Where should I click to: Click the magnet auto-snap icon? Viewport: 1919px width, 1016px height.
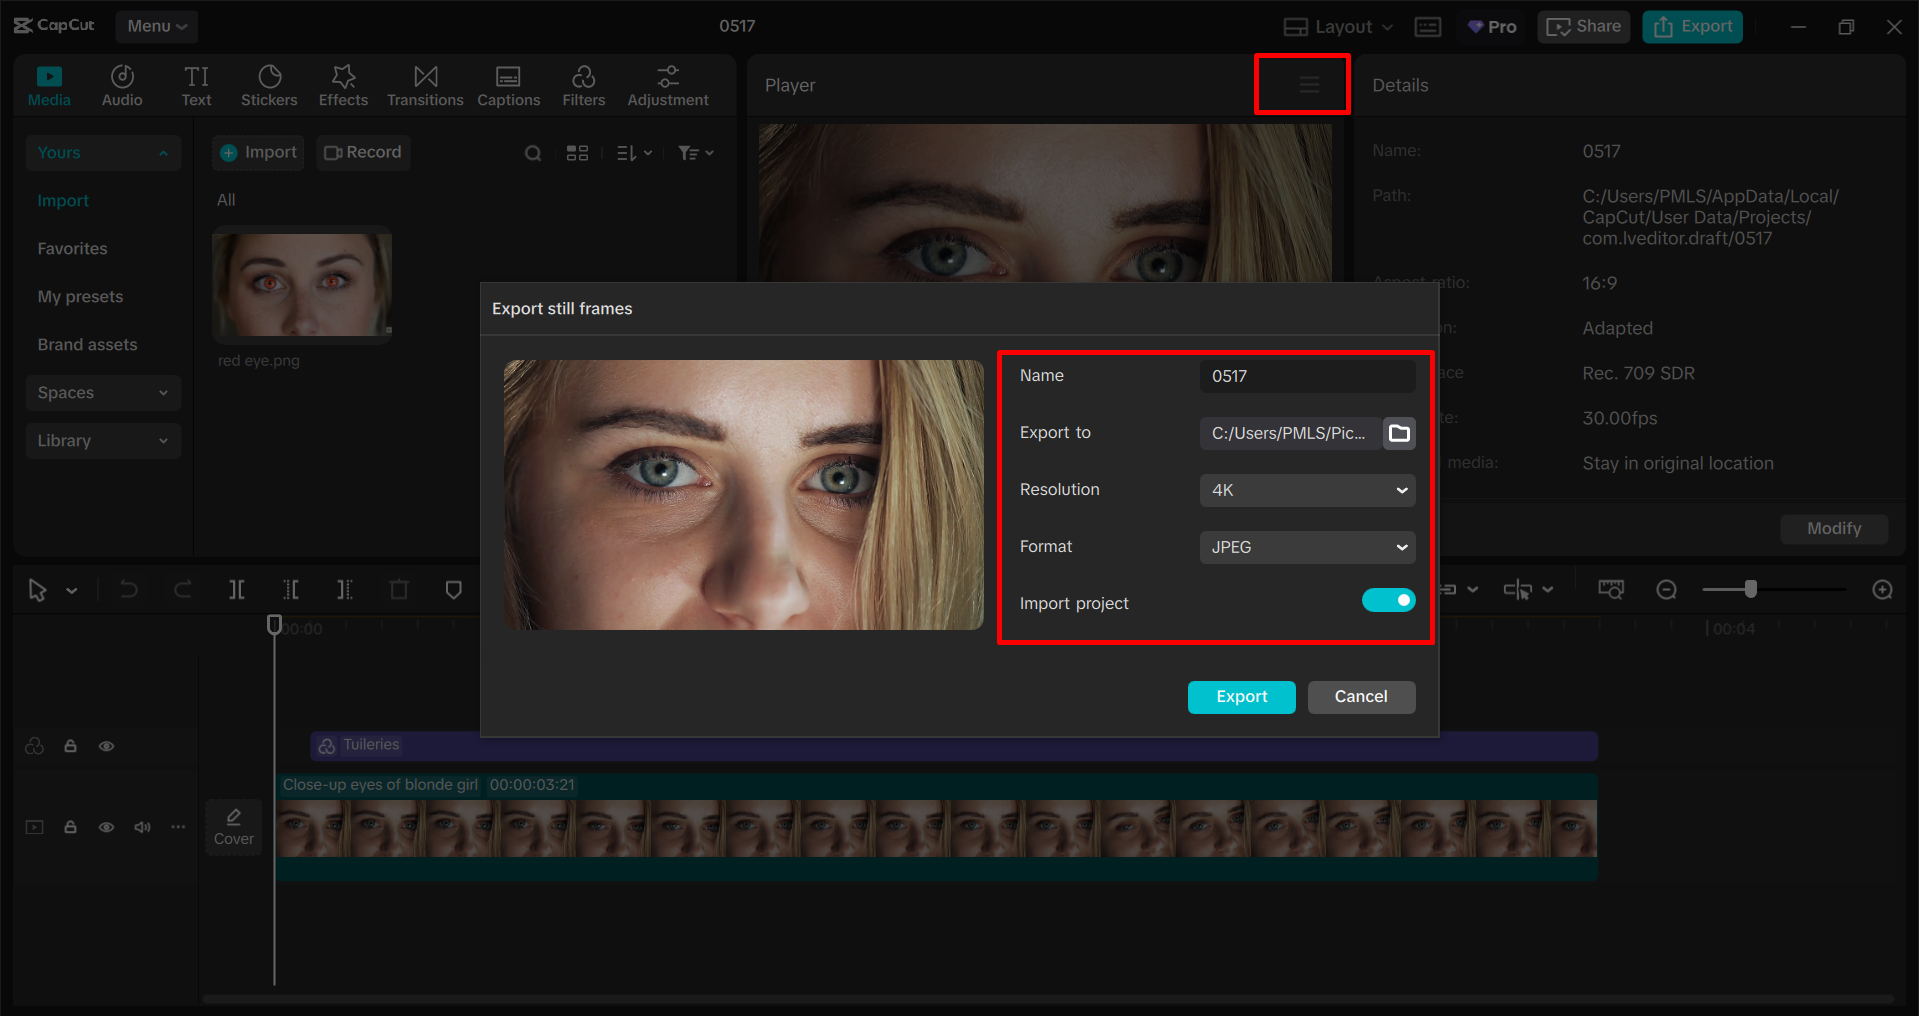tap(1445, 589)
